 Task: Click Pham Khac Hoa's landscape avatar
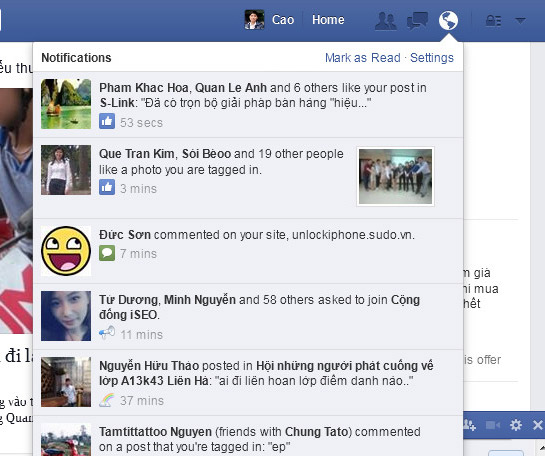[66, 104]
